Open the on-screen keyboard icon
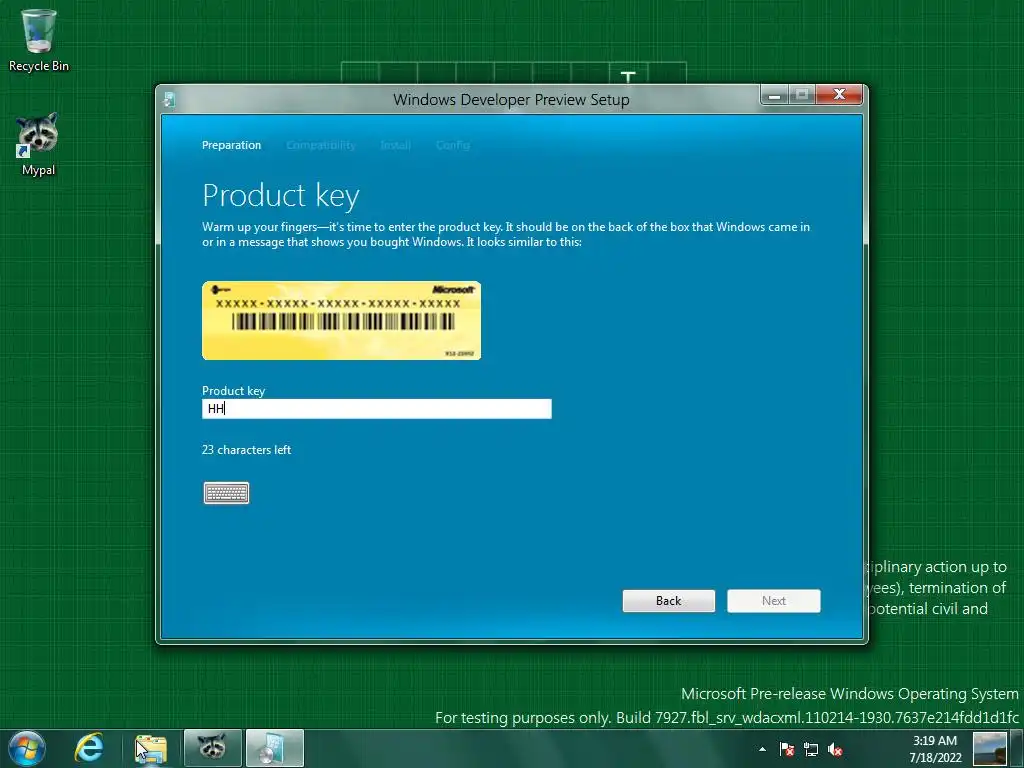1024x768 pixels. (226, 493)
